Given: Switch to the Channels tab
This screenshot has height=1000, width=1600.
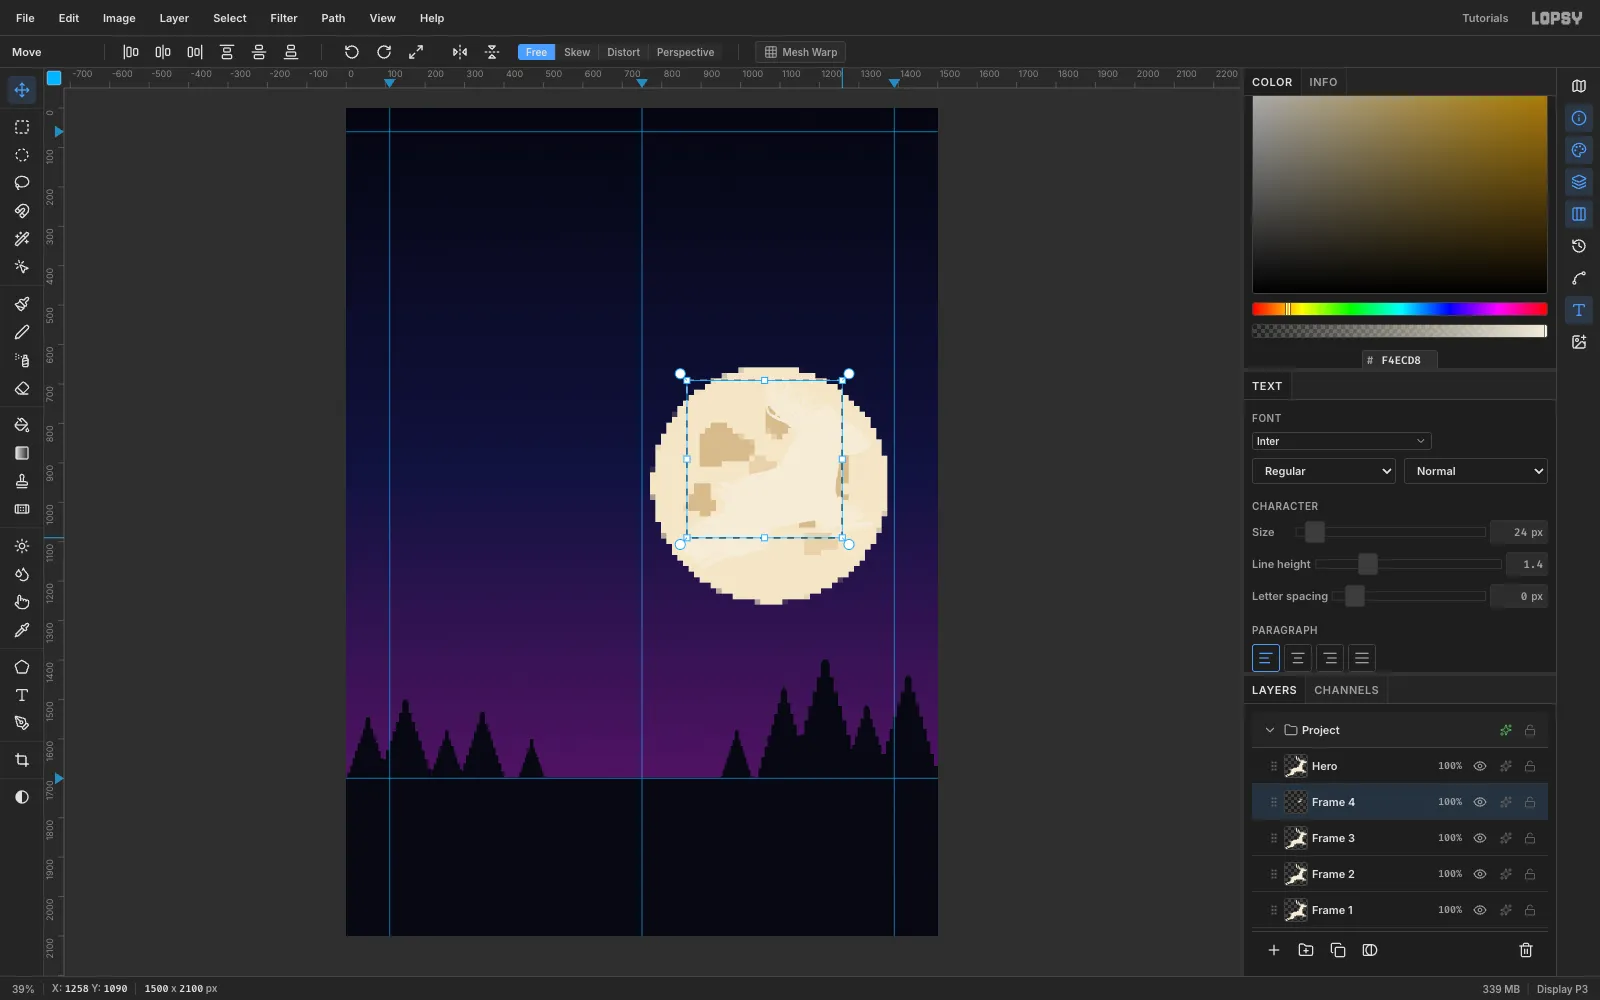Looking at the screenshot, I should 1346,690.
